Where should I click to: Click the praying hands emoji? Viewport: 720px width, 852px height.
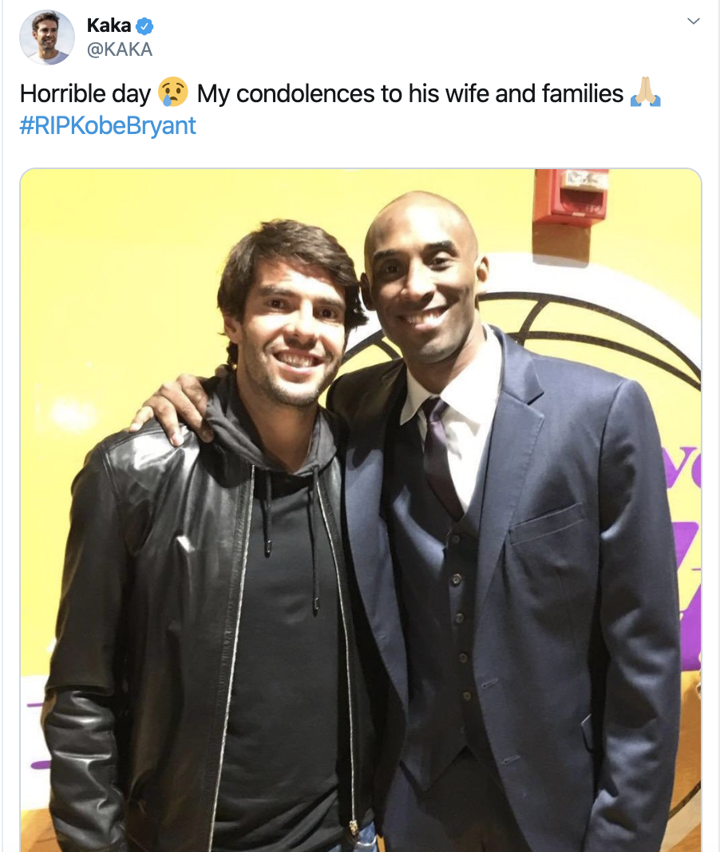point(645,92)
